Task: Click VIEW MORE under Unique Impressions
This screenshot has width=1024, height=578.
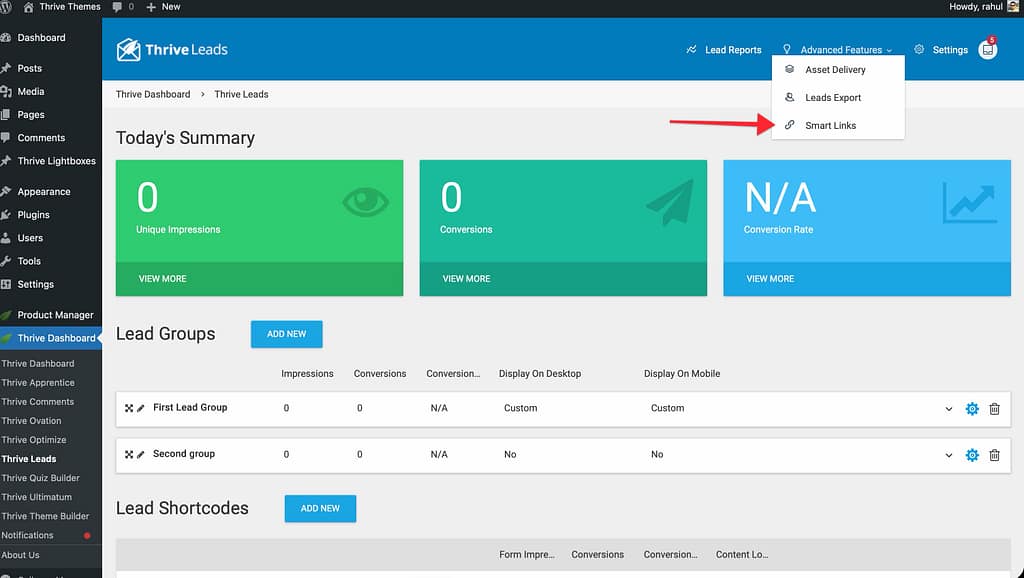Action: coord(162,279)
